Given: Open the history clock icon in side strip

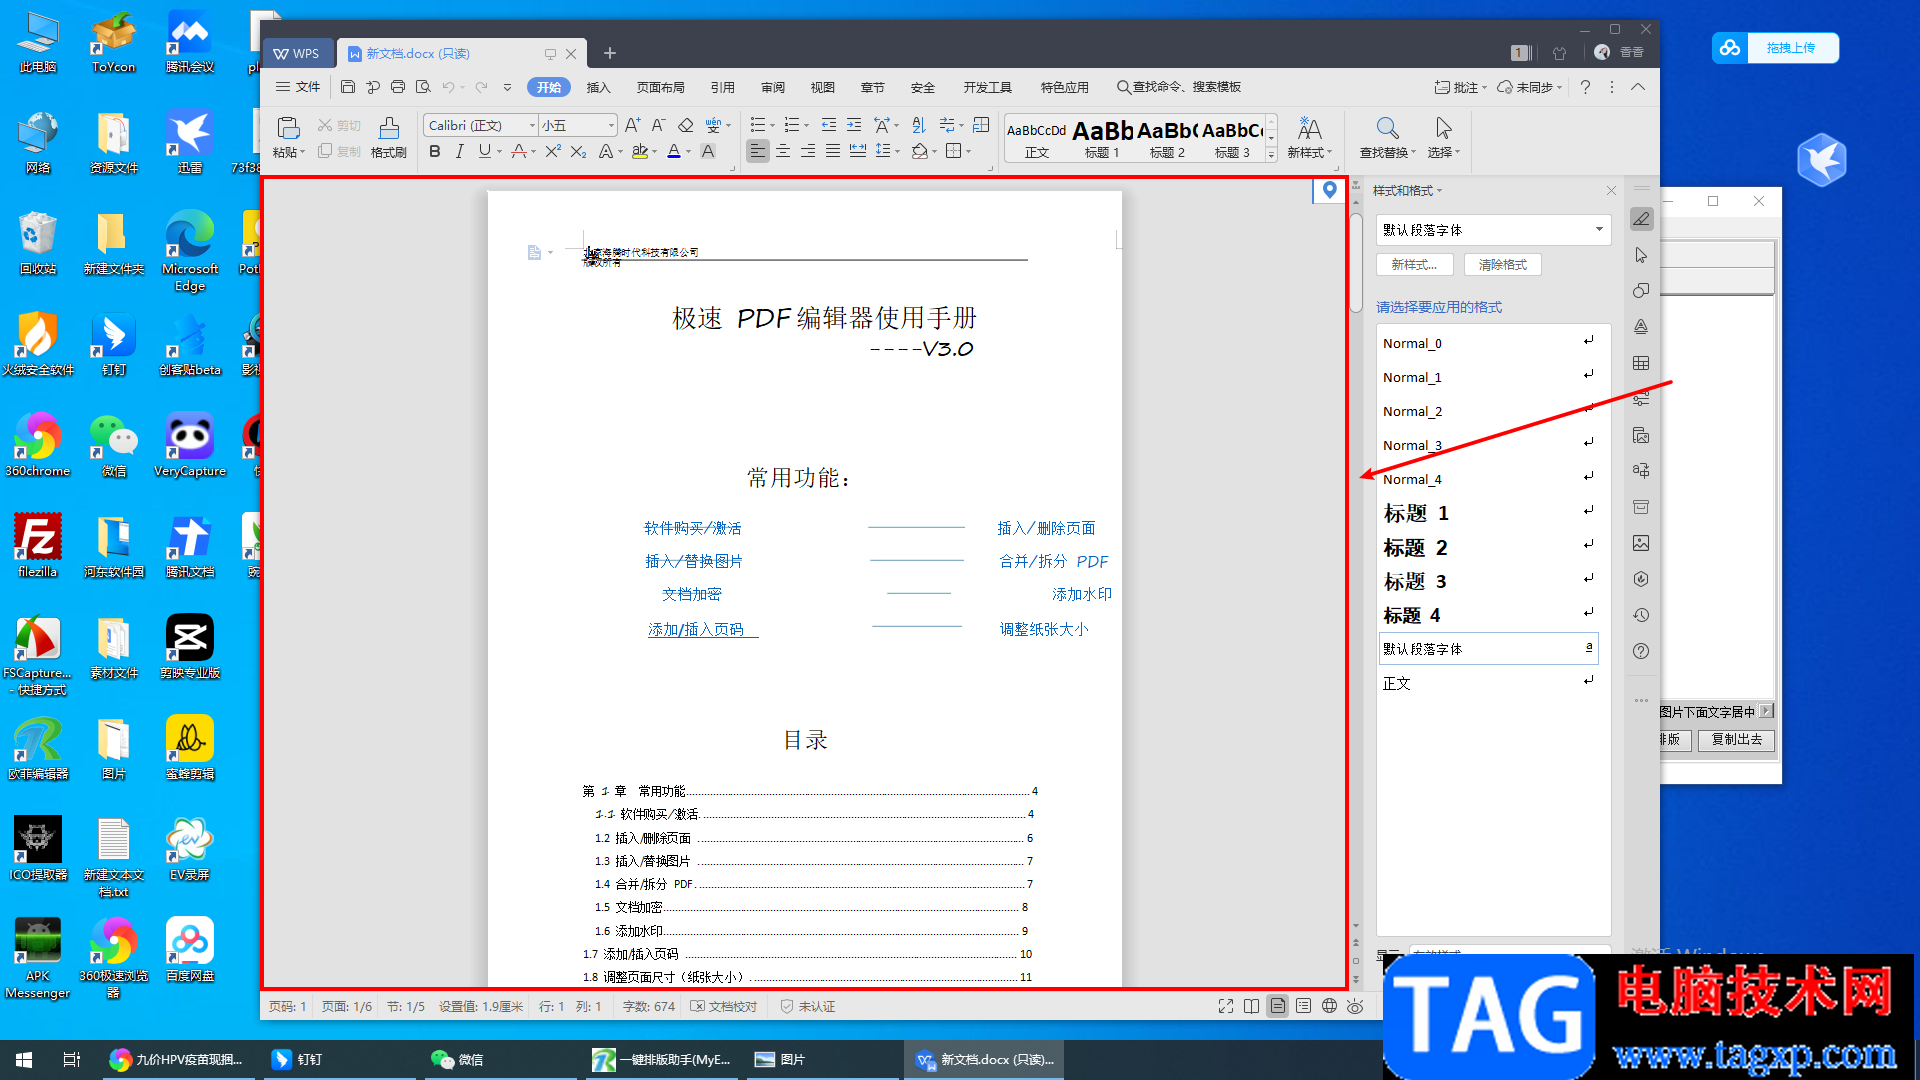Looking at the screenshot, I should coord(1641,615).
